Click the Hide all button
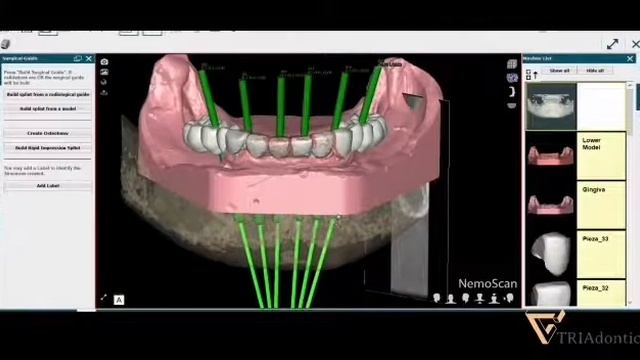This screenshot has width=640, height=360. [x=595, y=71]
